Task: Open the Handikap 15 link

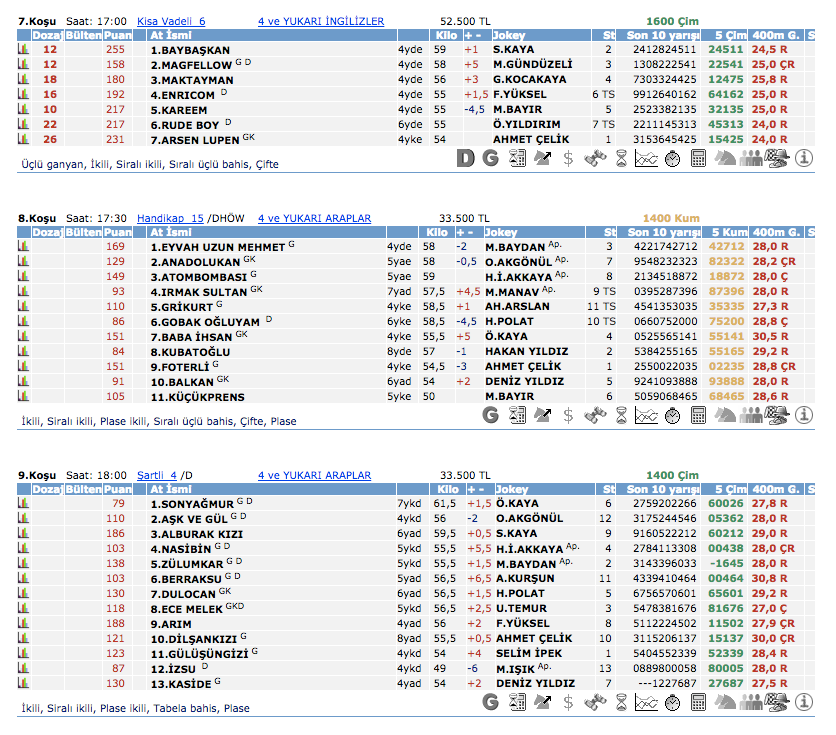Action: coord(170,218)
